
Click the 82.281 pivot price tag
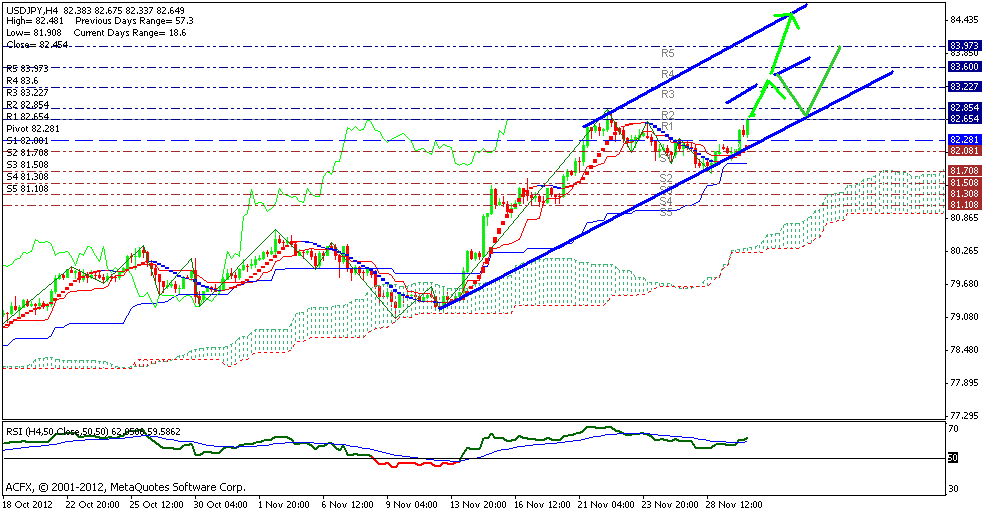[964, 139]
